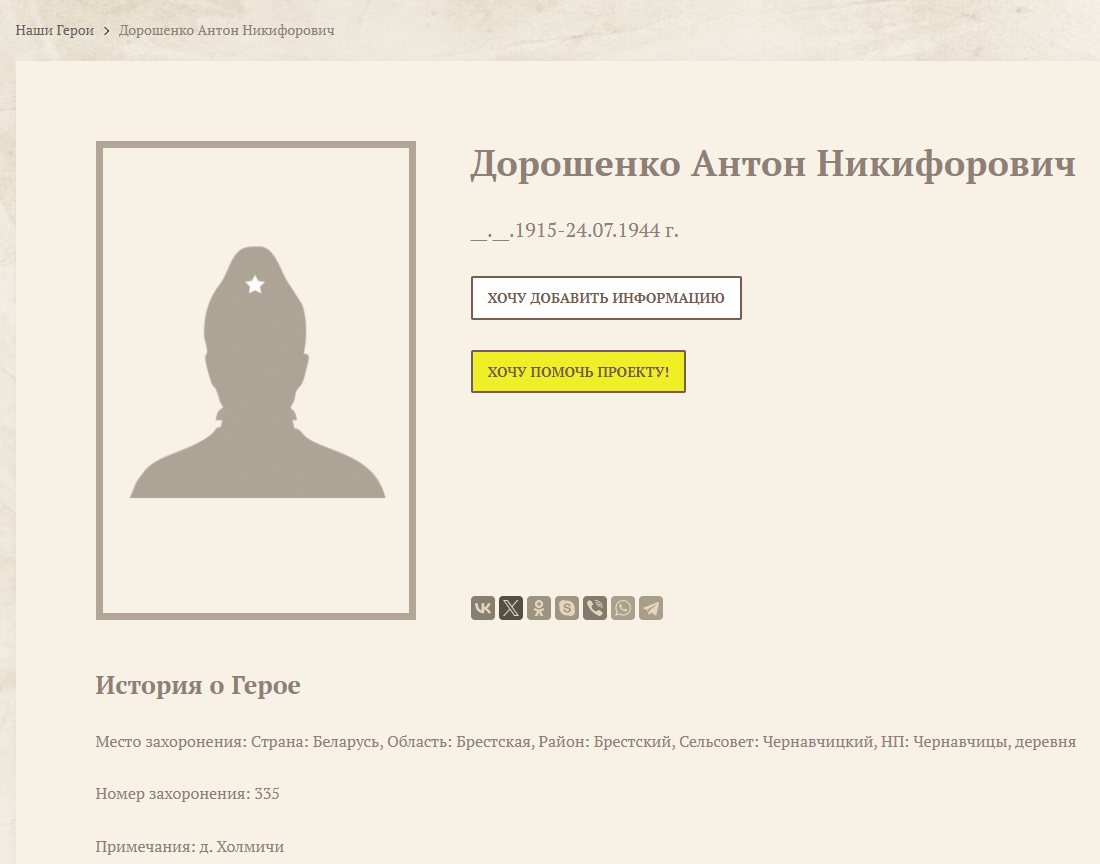The image size is (1100, 864).
Task: Select the page title Дорошенко Антон Никифорович
Action: click(x=774, y=164)
